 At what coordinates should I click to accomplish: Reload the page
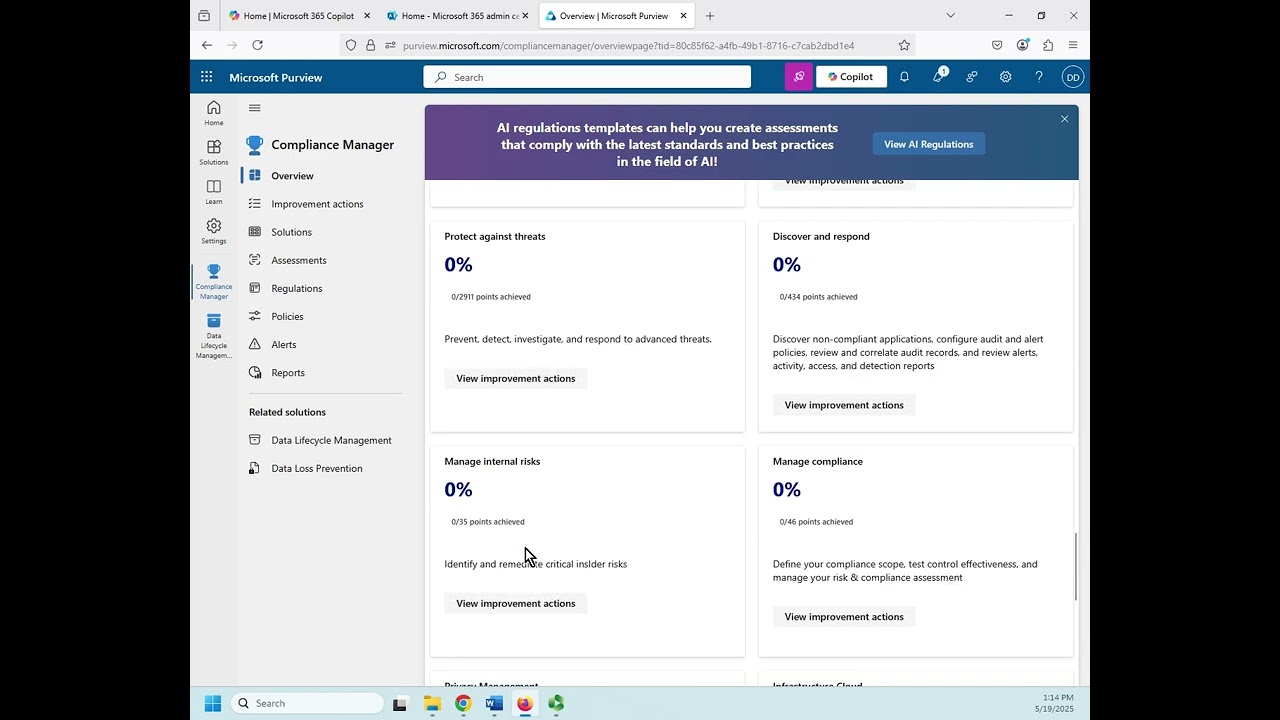coord(257,45)
